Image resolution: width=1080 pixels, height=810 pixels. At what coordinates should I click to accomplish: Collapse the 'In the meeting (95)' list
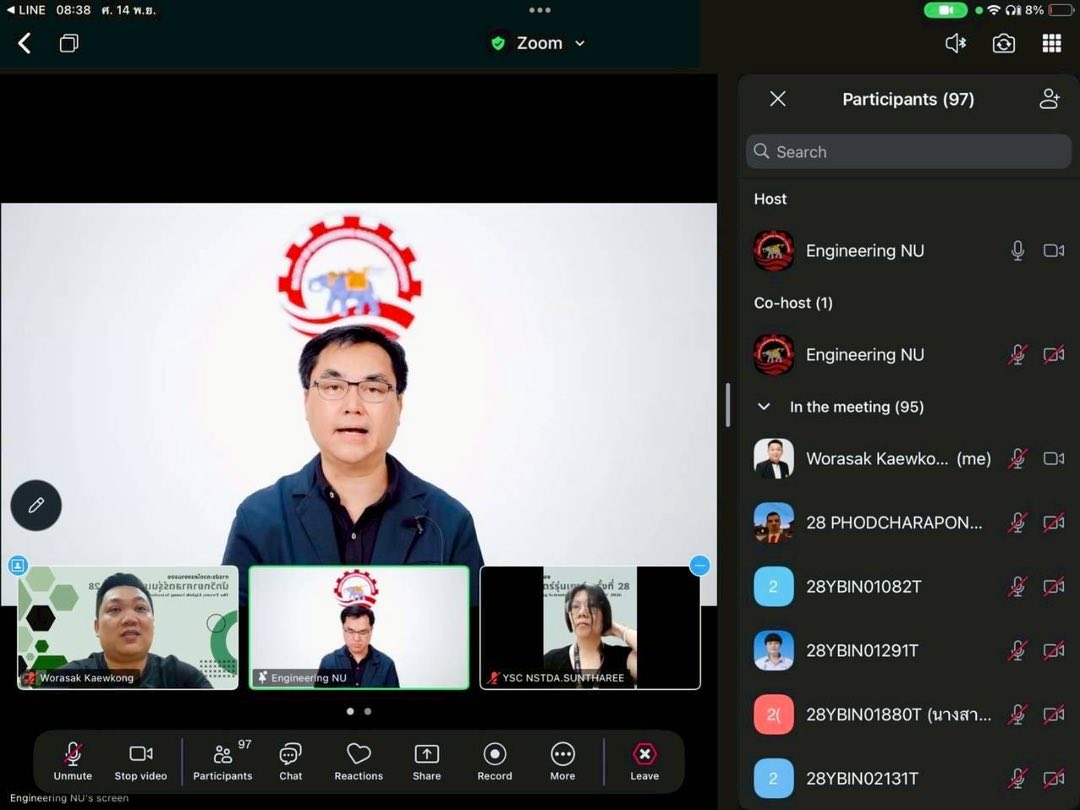coord(765,407)
